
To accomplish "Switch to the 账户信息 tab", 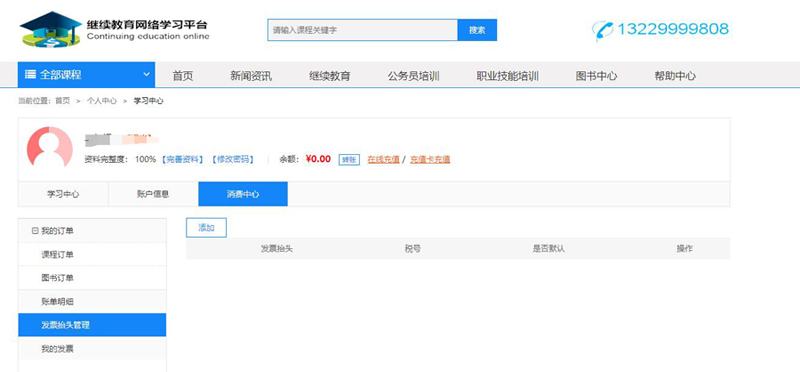I will point(153,194).
